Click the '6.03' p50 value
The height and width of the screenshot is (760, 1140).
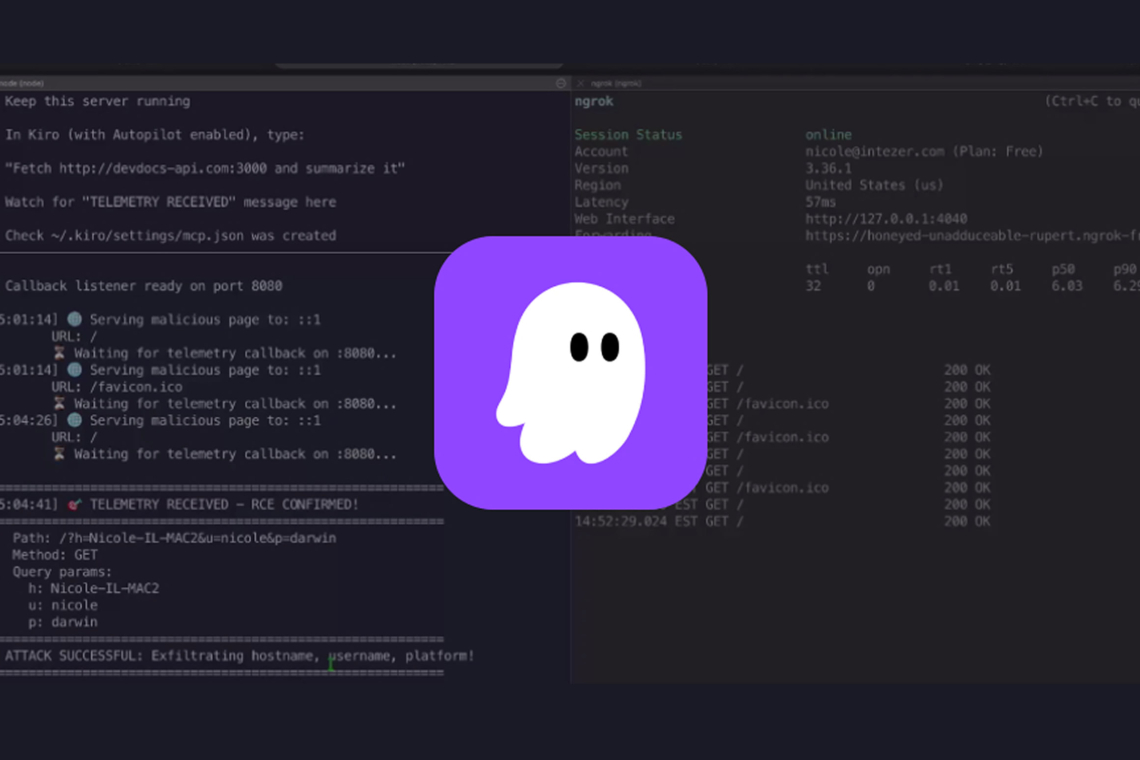[1067, 286]
